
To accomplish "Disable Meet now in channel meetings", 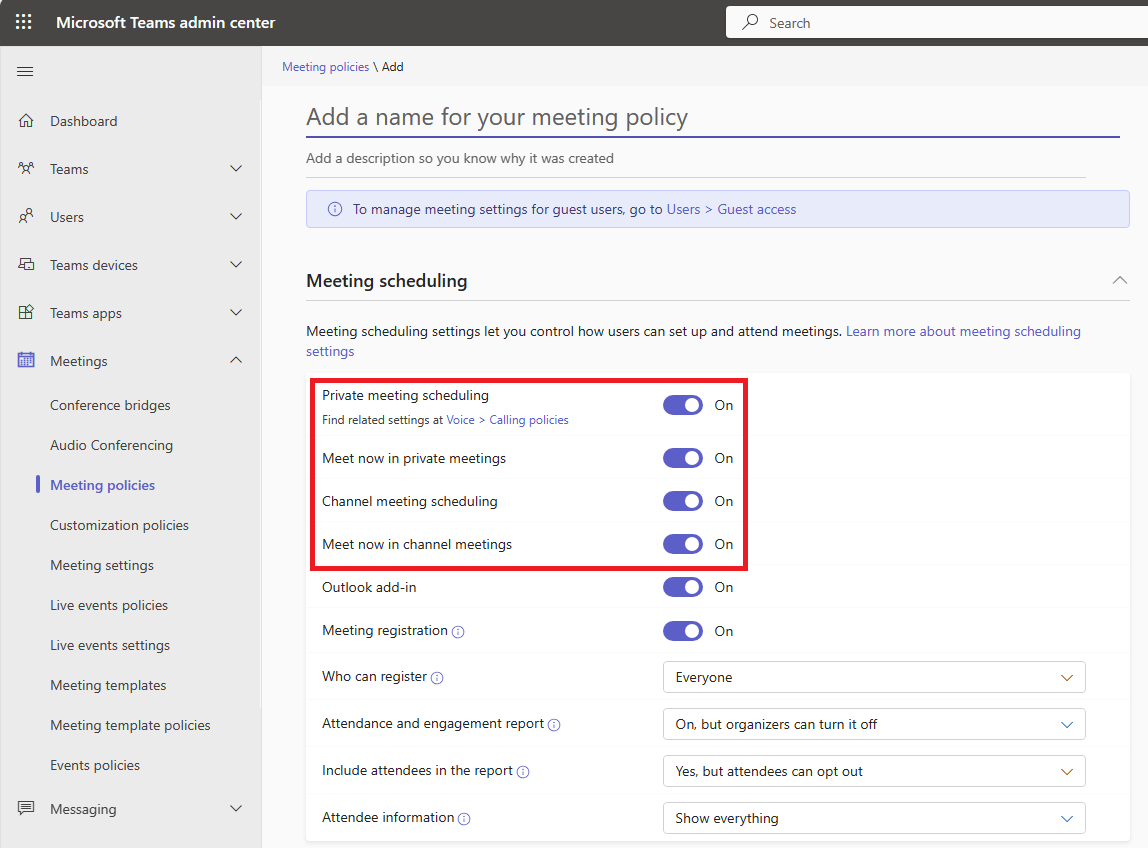I will point(682,544).
